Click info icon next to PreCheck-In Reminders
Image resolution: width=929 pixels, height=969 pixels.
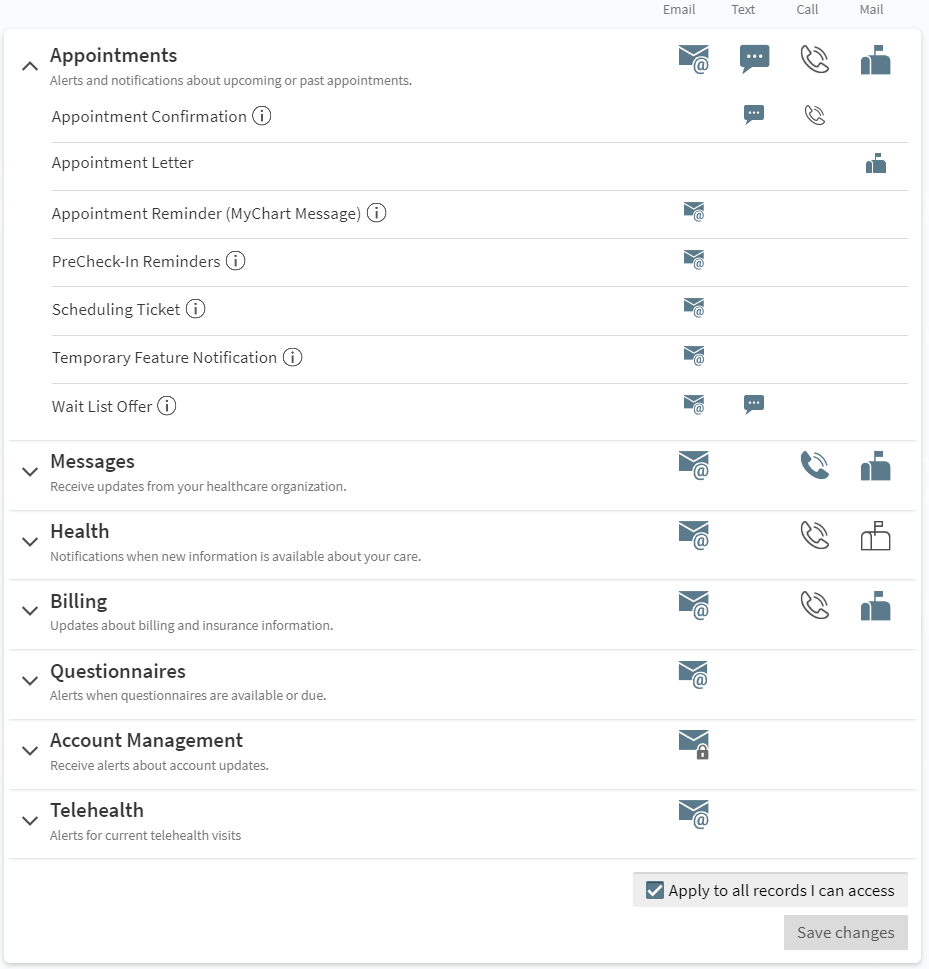pos(235,262)
